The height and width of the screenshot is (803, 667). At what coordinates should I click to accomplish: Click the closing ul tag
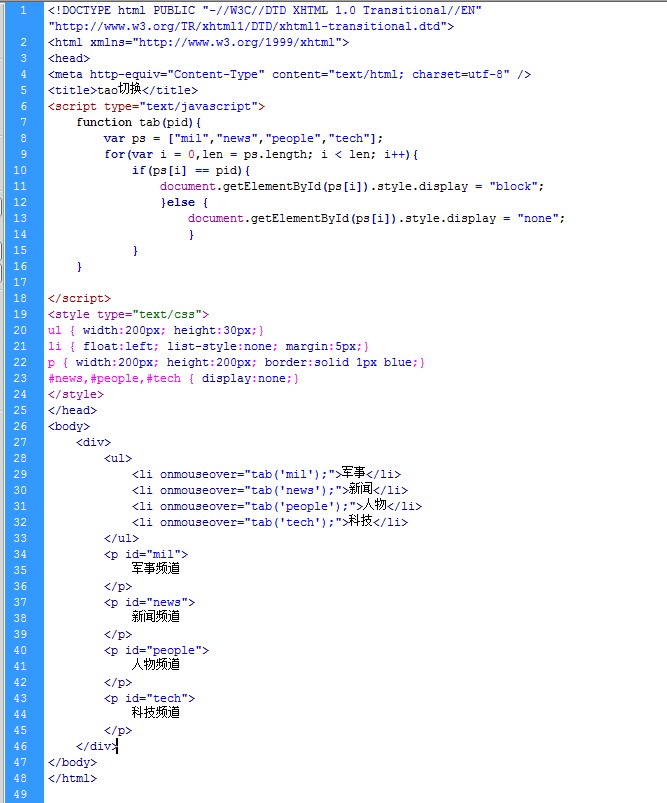pyautogui.click(x=121, y=538)
